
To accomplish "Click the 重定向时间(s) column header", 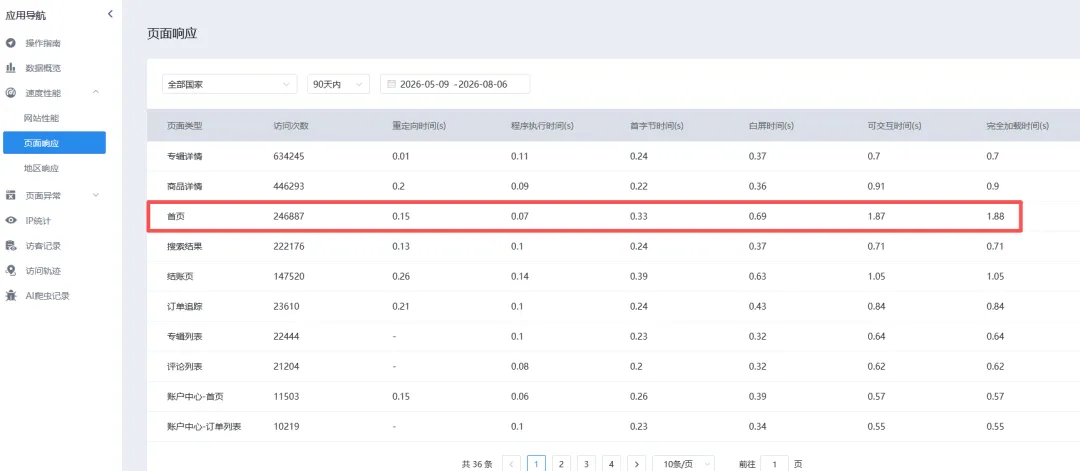I will (419, 126).
